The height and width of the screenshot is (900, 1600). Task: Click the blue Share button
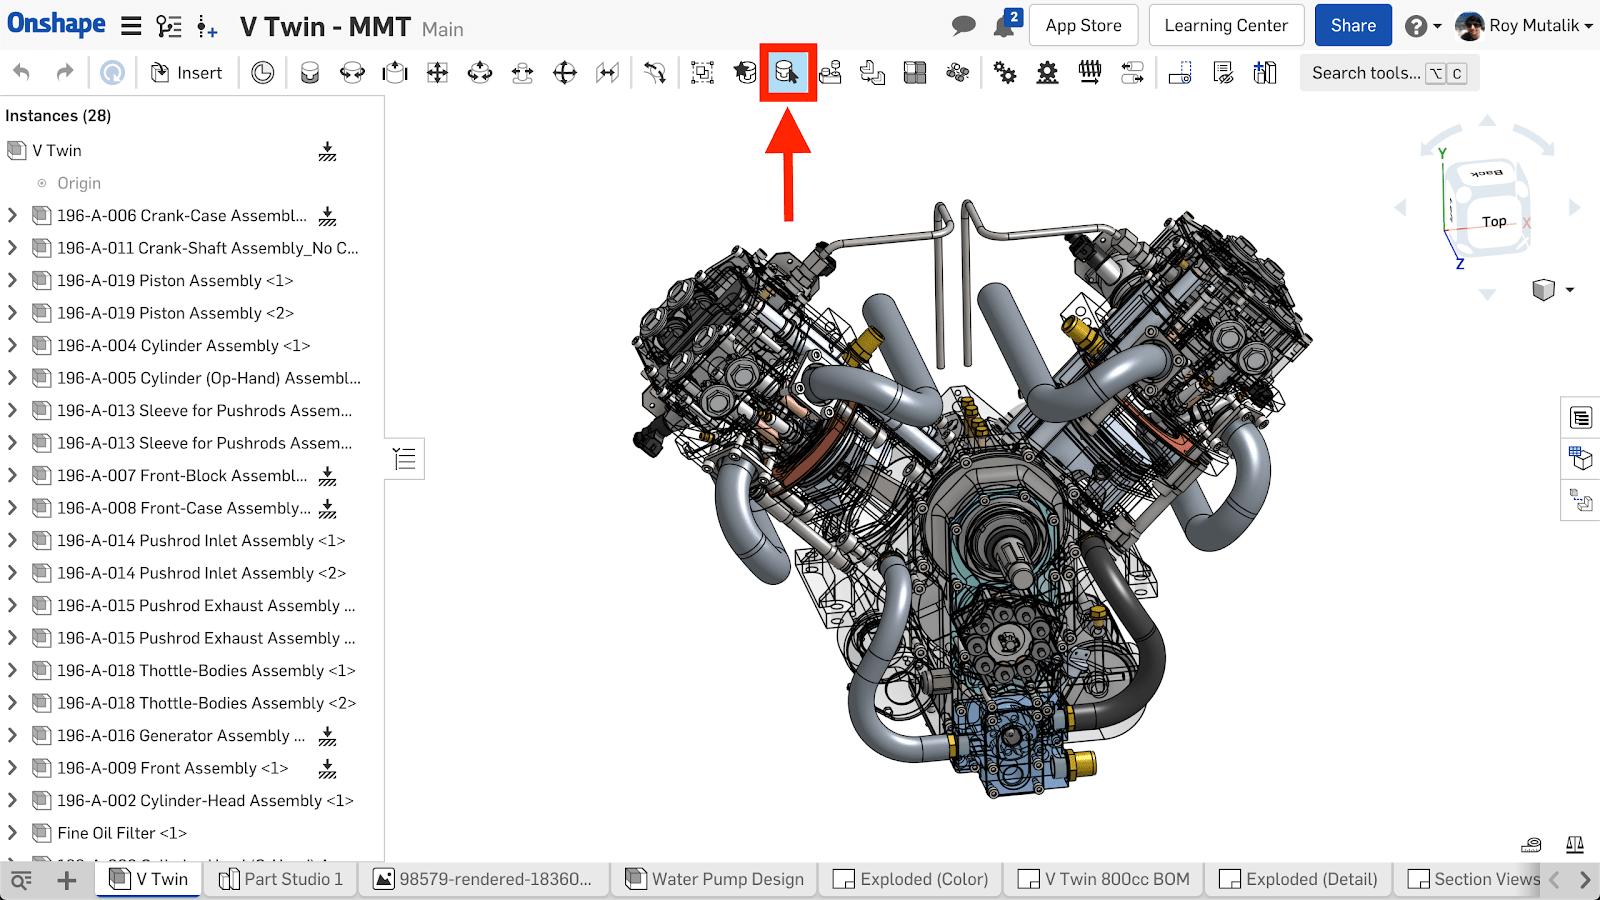point(1352,26)
